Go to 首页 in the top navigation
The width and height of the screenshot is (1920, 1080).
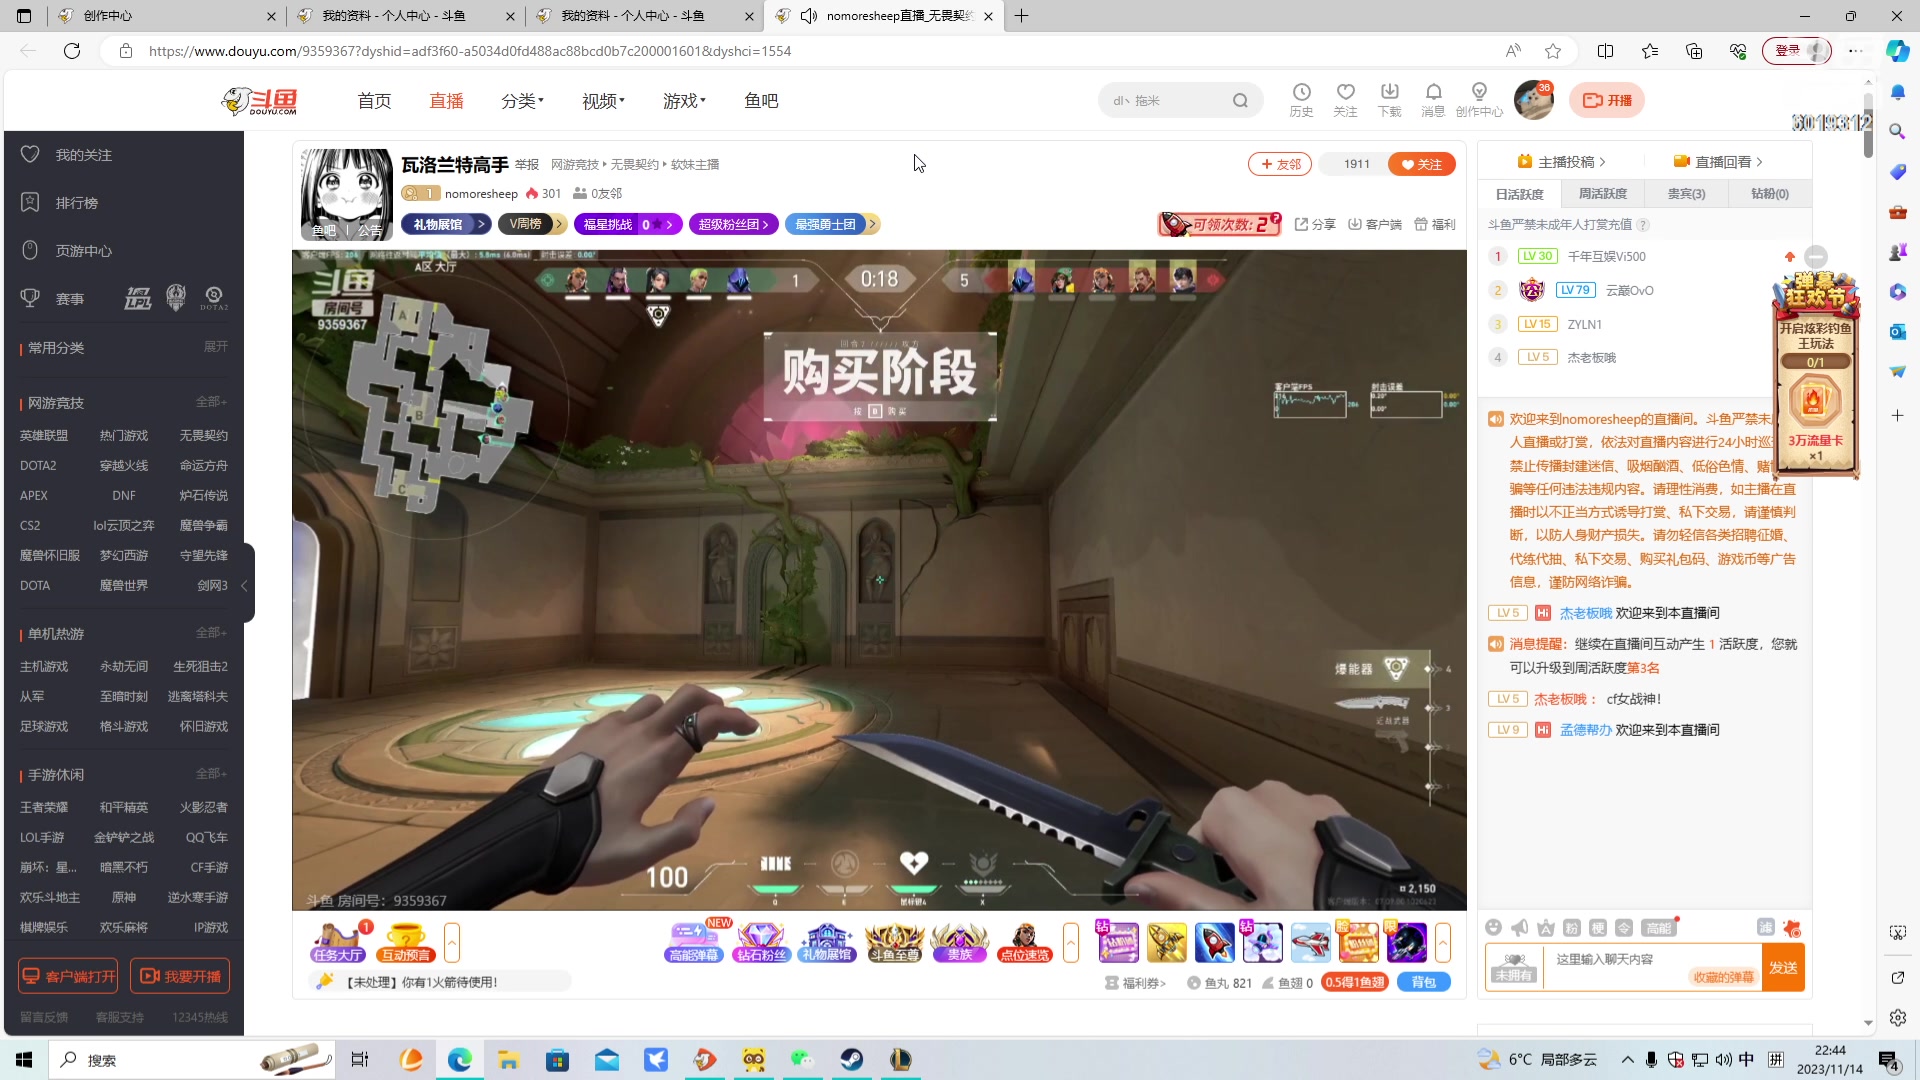pos(374,101)
